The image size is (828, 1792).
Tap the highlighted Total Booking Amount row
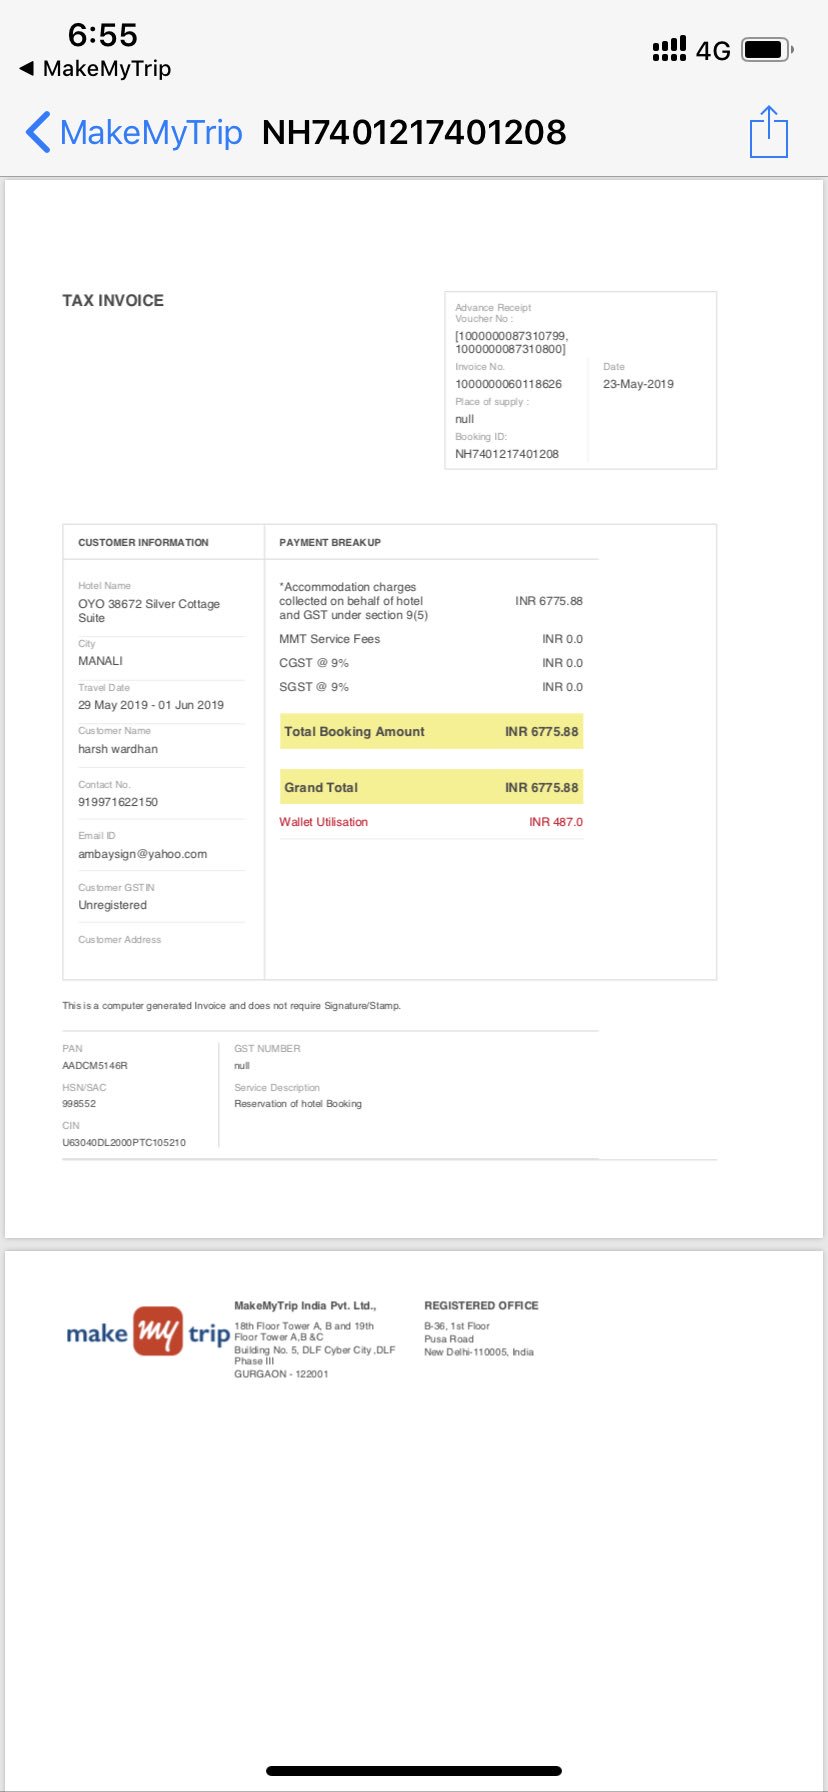click(431, 732)
